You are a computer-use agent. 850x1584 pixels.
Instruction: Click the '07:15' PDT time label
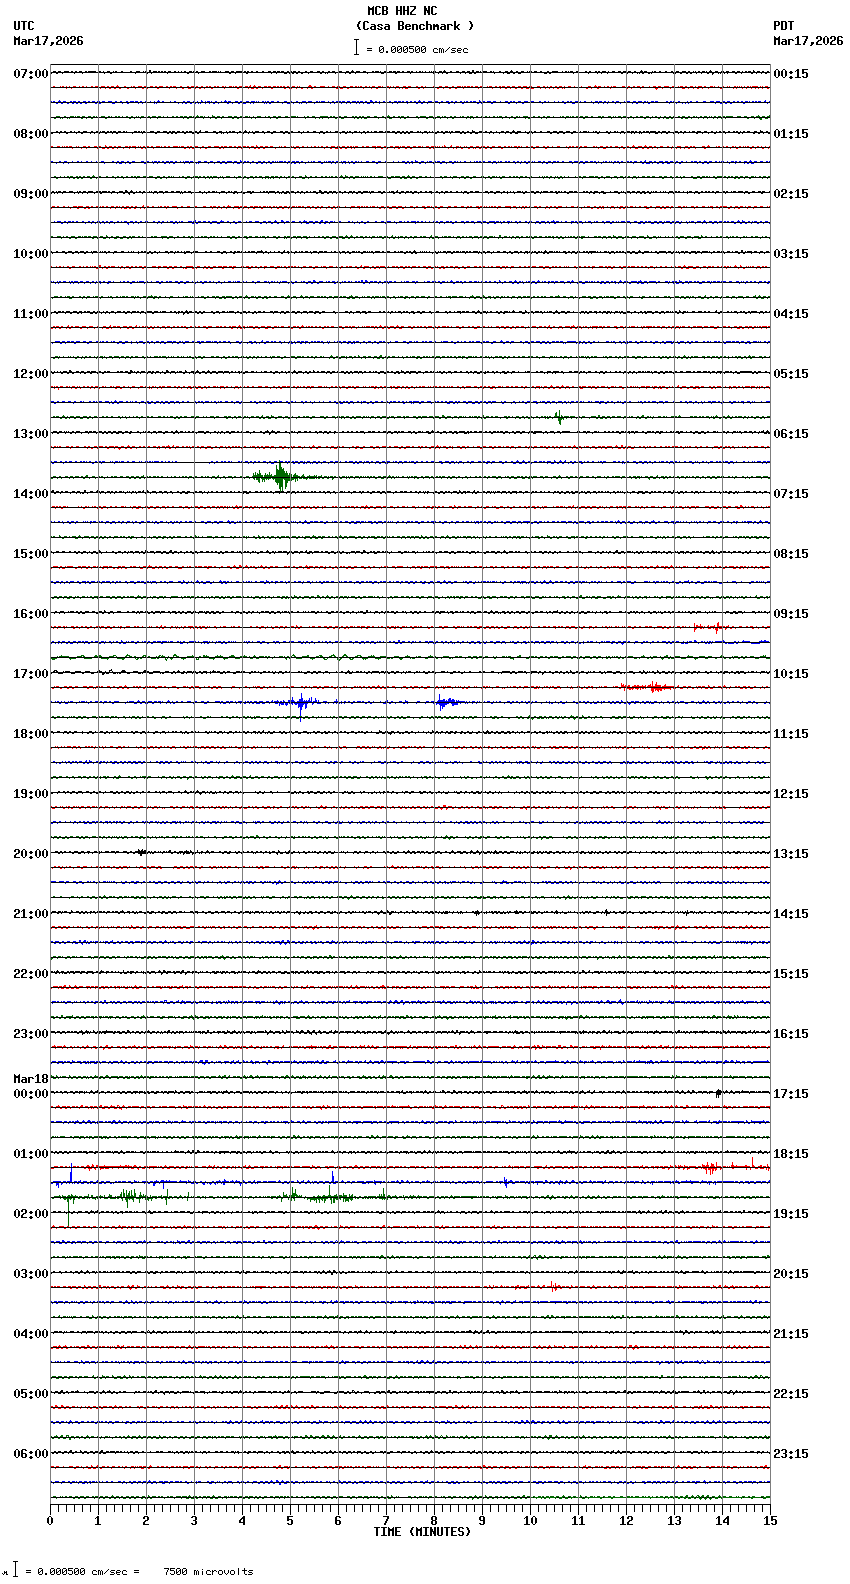coord(791,494)
